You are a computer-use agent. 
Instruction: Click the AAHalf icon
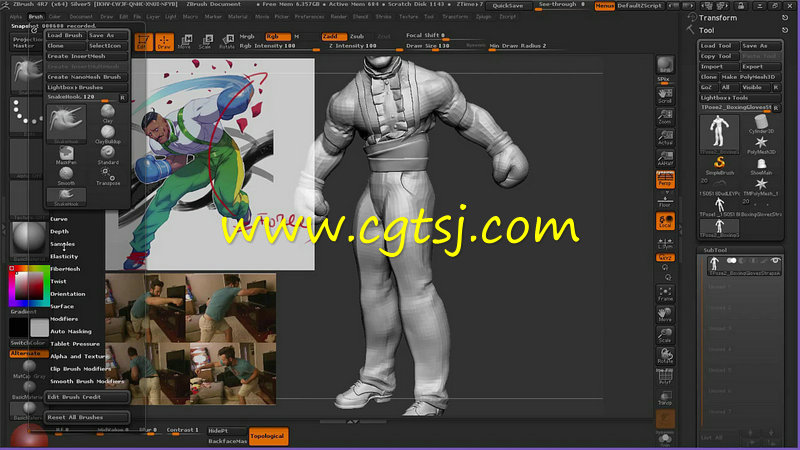click(x=665, y=158)
